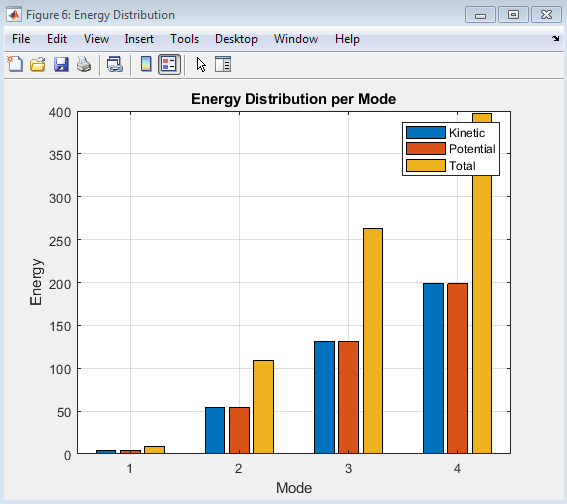
Task: Click the dock figure arrow at the menu bar's right end
Action: pos(556,38)
